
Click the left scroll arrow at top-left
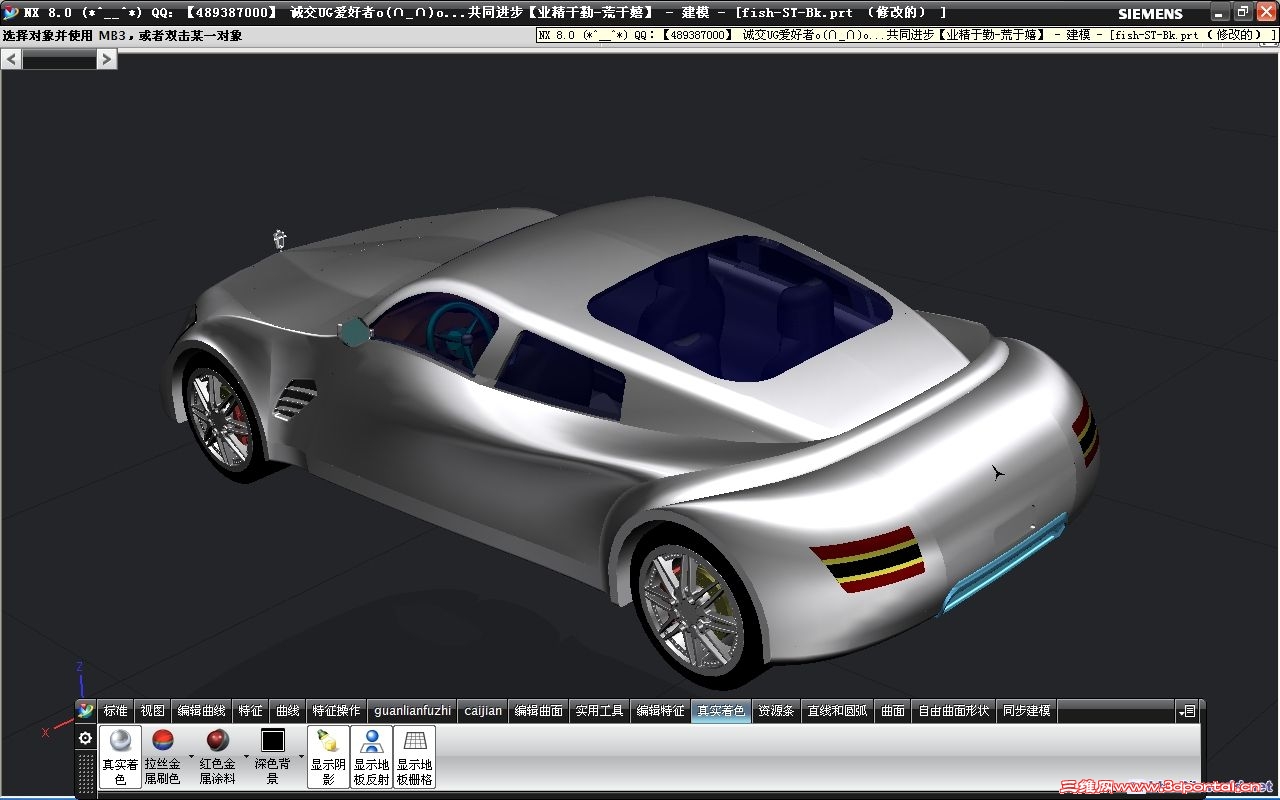pyautogui.click(x=12, y=59)
